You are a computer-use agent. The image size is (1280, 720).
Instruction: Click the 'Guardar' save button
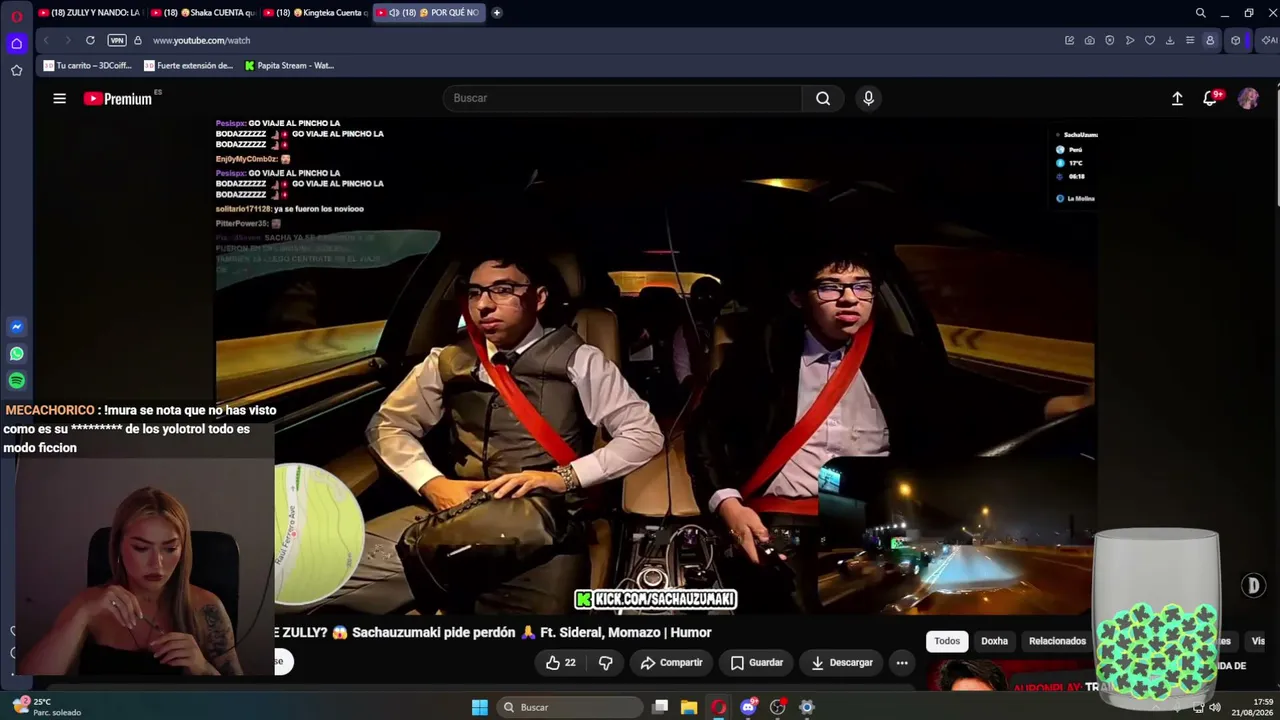(756, 662)
